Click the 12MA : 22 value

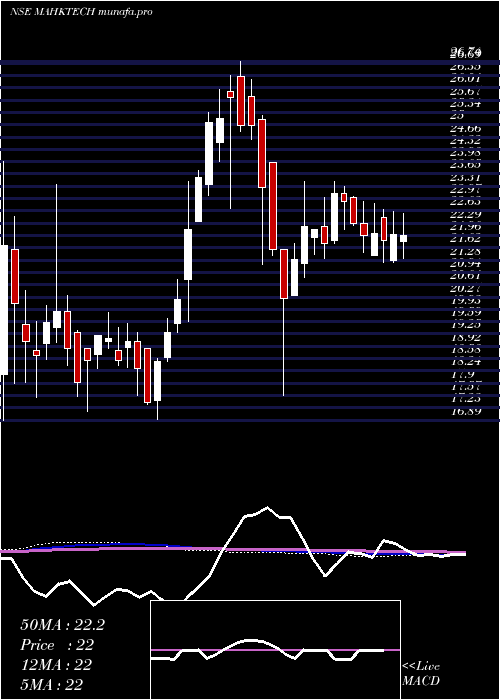tap(56, 665)
